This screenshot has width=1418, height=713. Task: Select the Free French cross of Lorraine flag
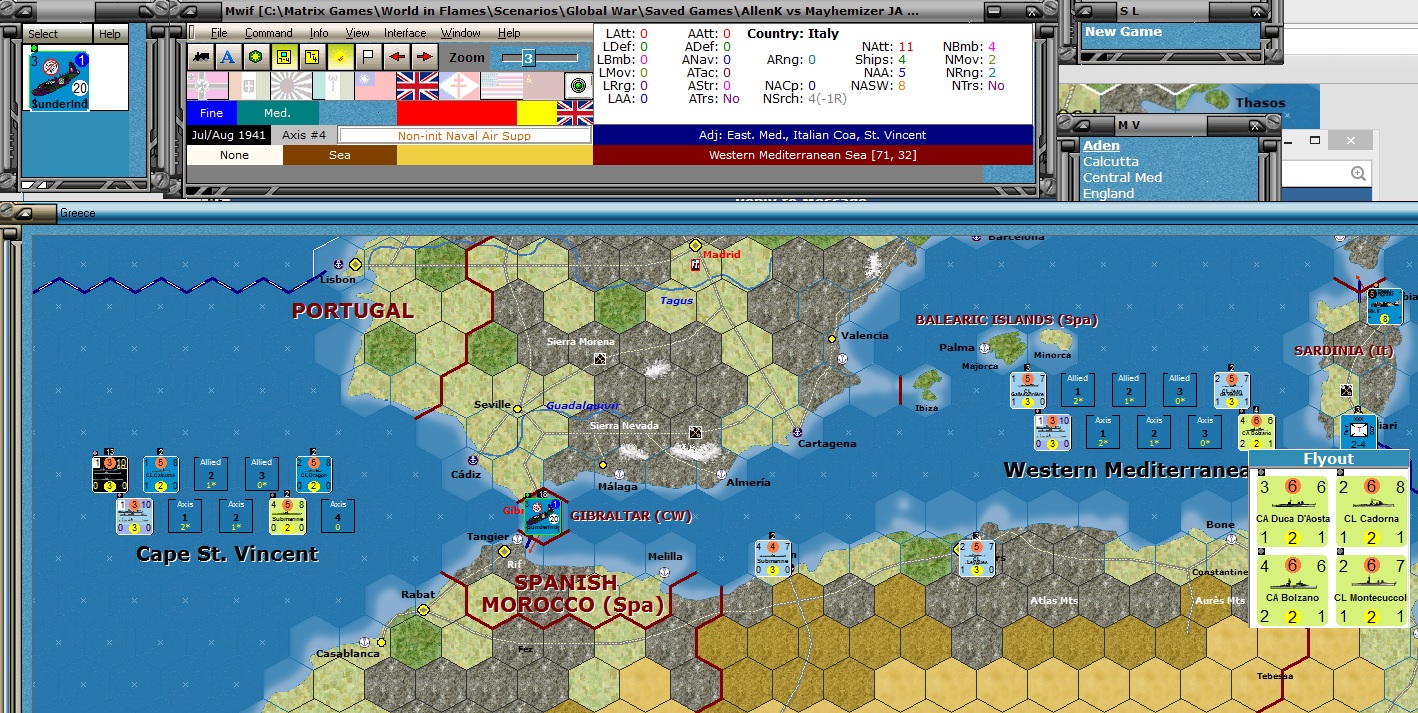[459, 86]
